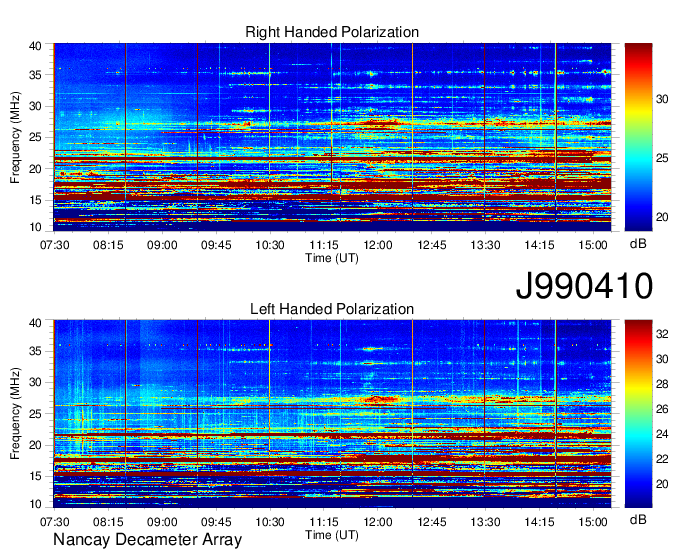Click 'dB' label under top color bar
Image resolution: width=680 pixels, height=552 pixels.
tap(638, 244)
